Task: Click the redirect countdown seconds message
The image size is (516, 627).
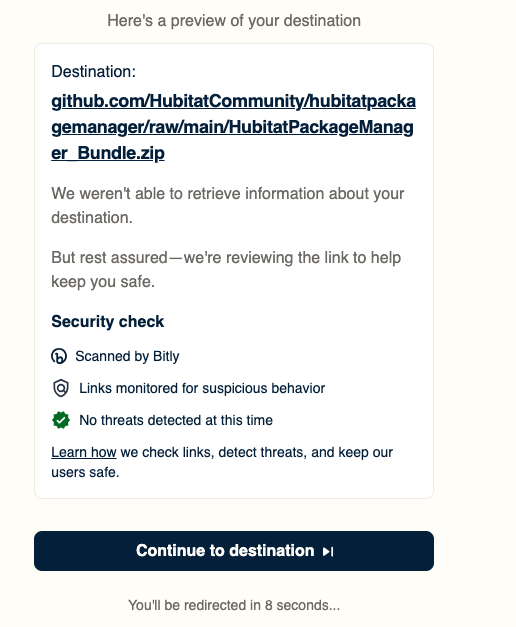Action: [234, 605]
